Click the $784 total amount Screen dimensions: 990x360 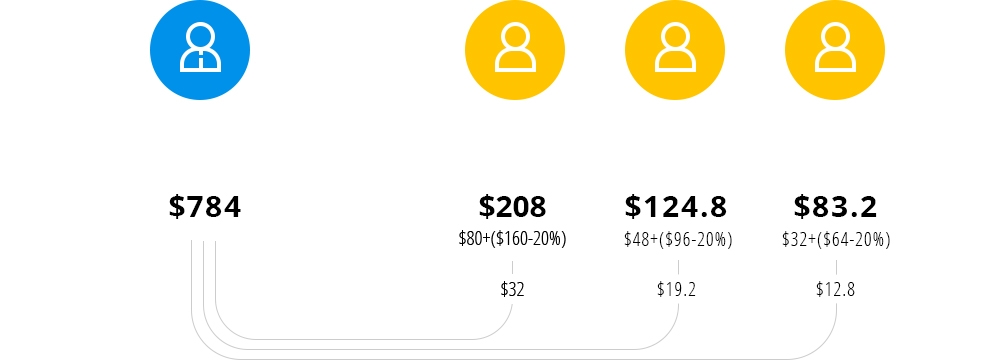[205, 207]
